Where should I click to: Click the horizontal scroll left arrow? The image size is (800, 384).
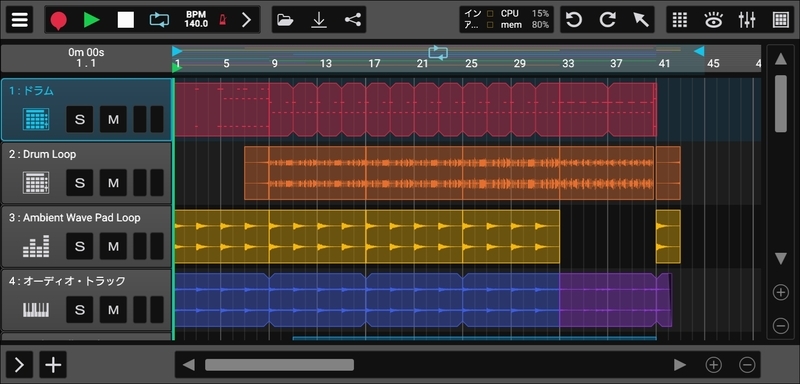(189, 365)
